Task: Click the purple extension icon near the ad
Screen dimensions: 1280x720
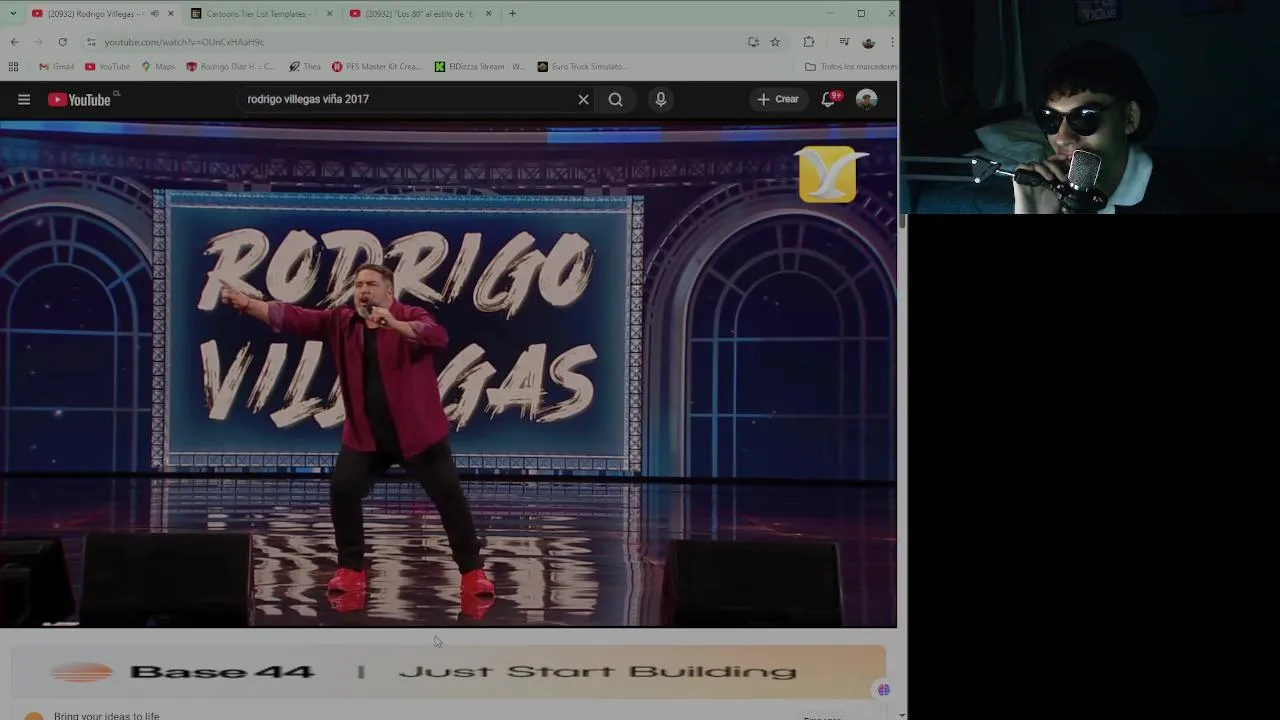Action: tap(884, 690)
